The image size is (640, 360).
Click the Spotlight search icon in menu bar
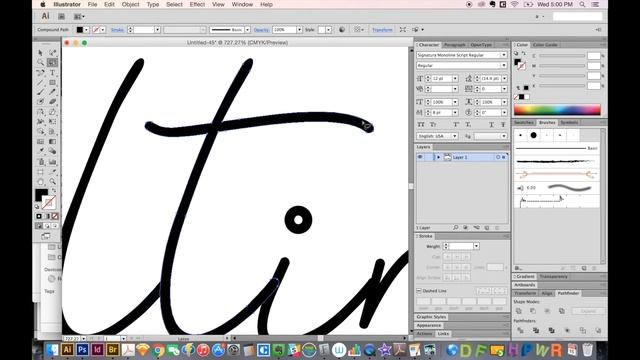(582, 4)
